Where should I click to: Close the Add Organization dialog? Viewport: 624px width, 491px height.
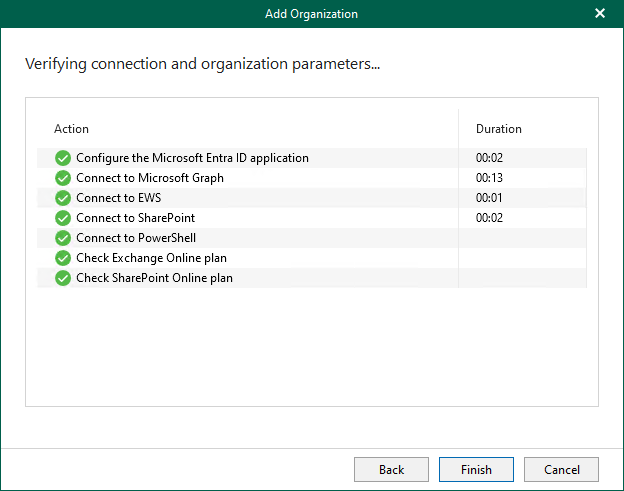tap(600, 14)
